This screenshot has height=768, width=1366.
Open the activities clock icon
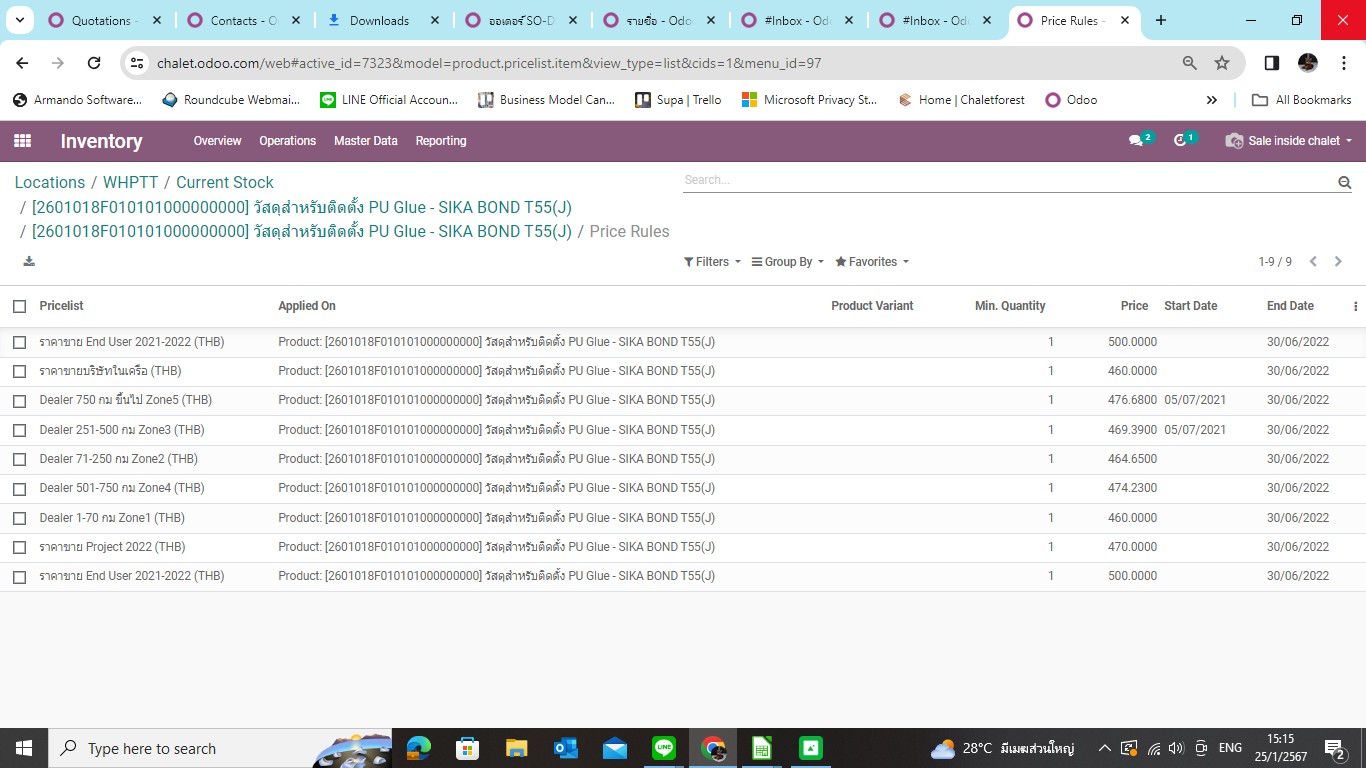[1181, 141]
